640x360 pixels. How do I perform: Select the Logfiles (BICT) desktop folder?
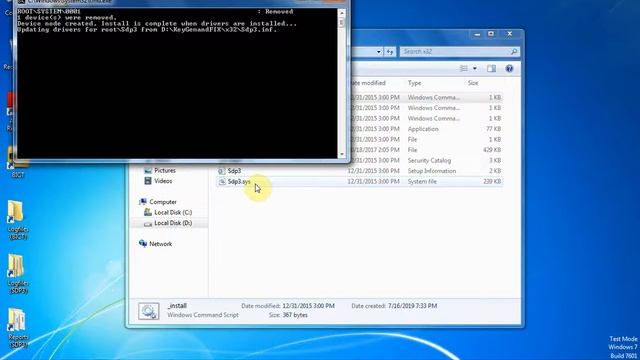pyautogui.click(x=17, y=220)
